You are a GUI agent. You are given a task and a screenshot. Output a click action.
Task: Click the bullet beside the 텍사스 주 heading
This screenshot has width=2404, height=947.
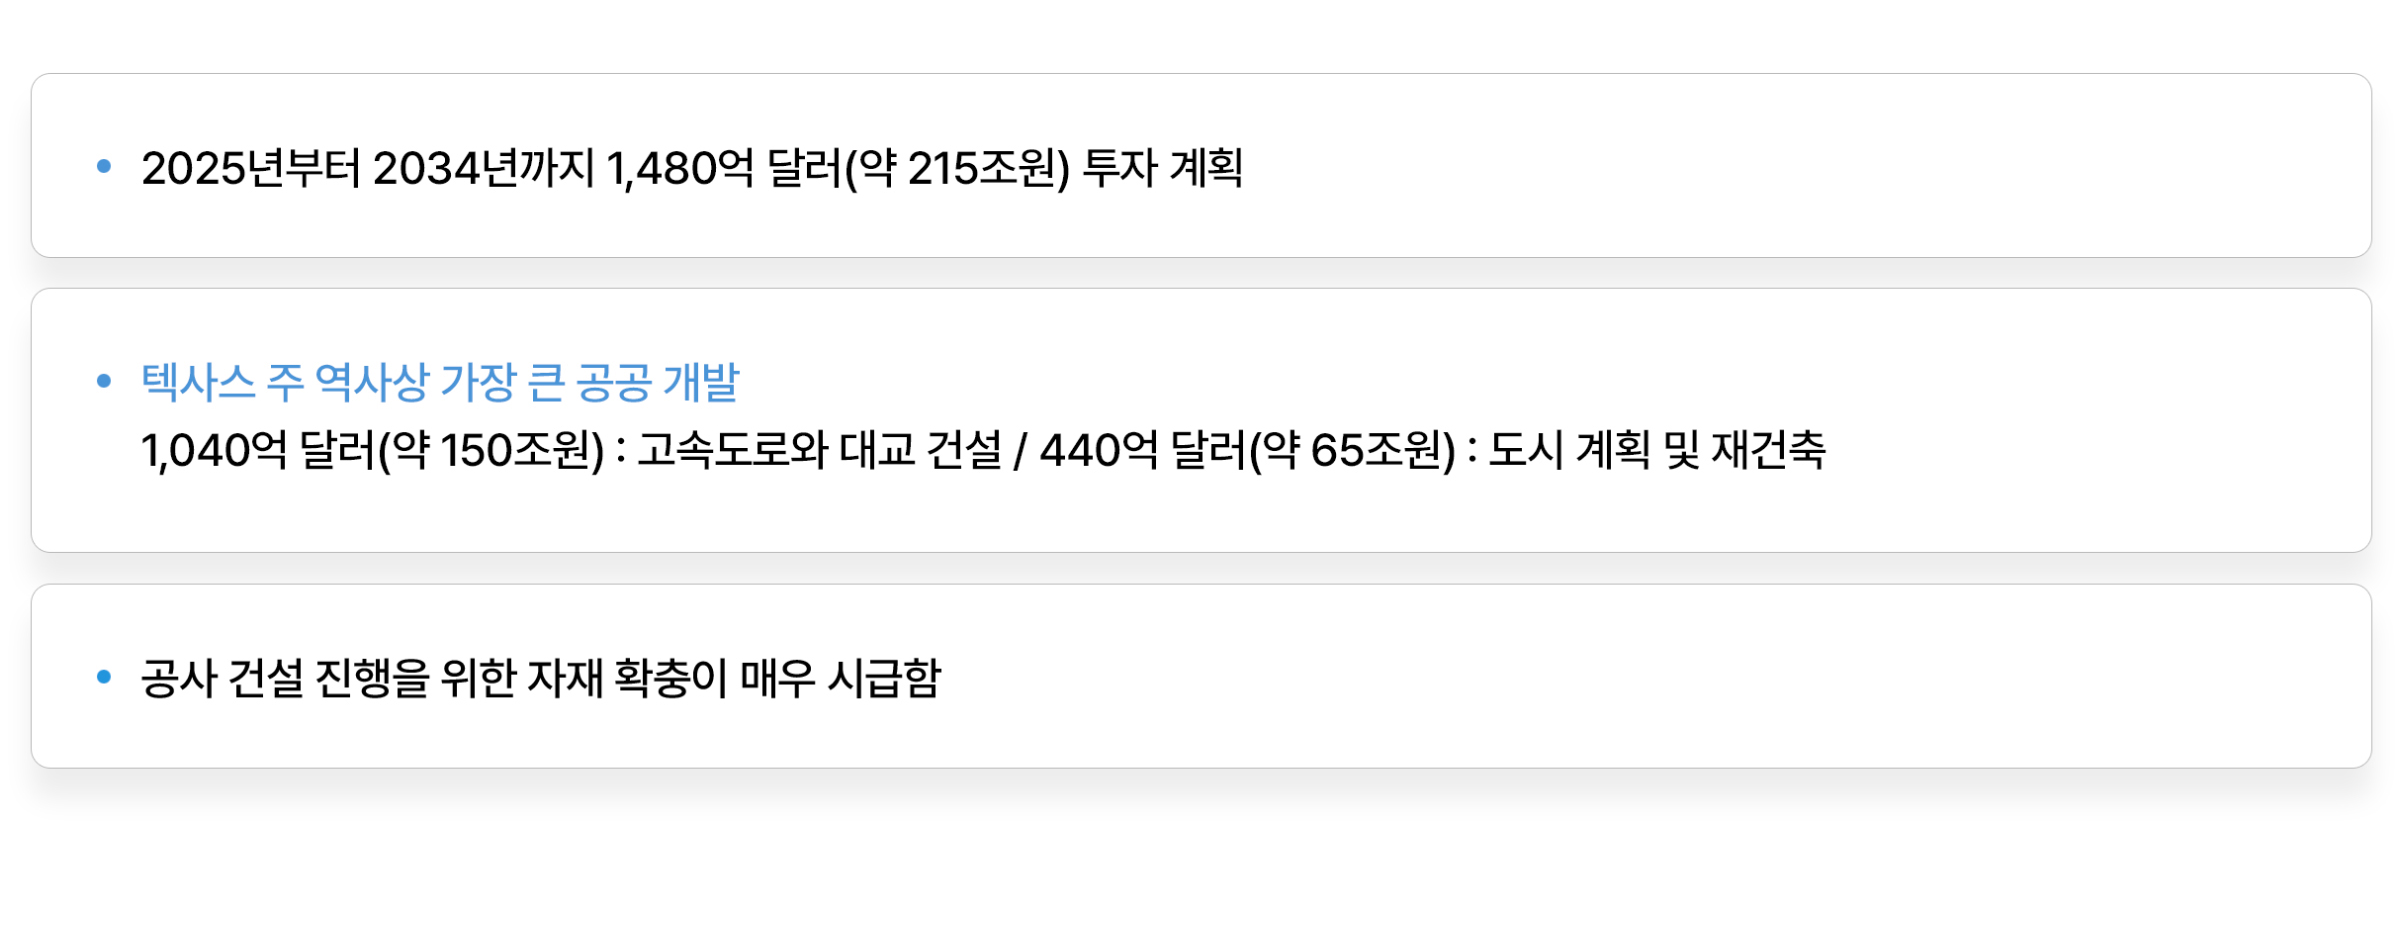[x=104, y=381]
